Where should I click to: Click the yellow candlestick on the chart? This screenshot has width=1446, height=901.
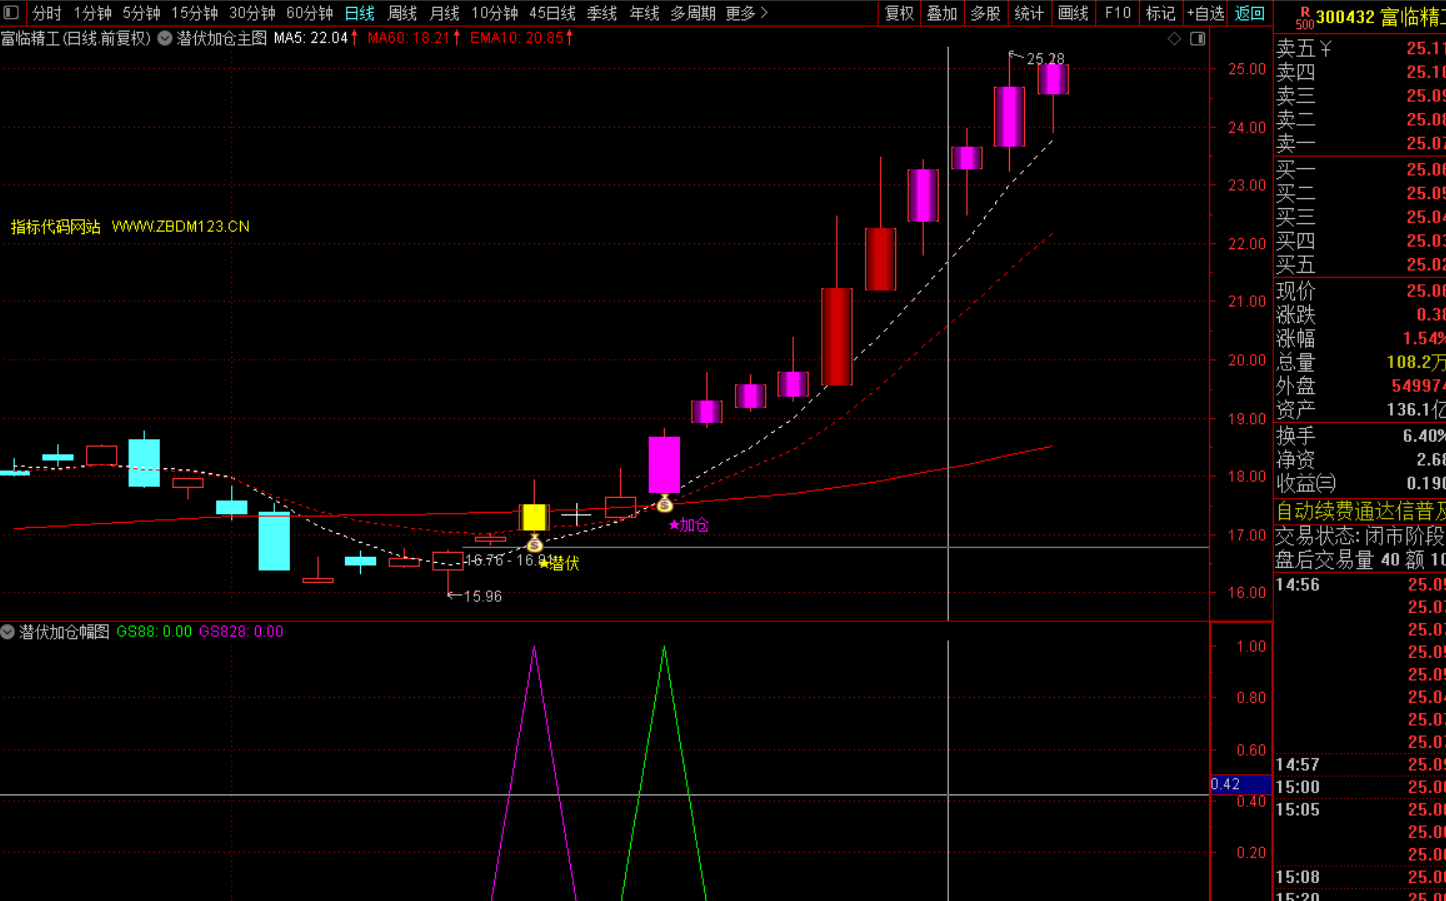(x=534, y=517)
